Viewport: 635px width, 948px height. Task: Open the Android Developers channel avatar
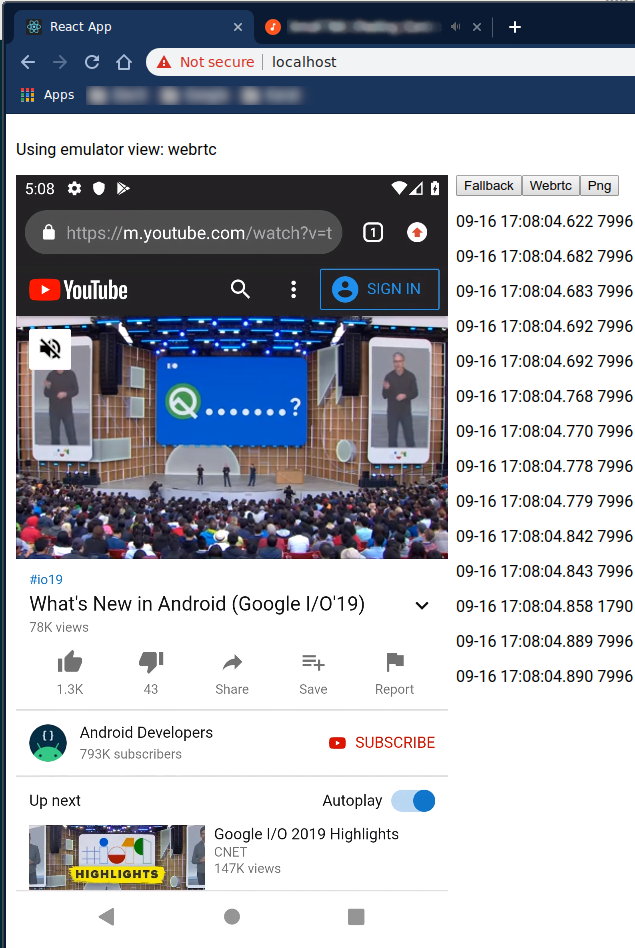(48, 743)
